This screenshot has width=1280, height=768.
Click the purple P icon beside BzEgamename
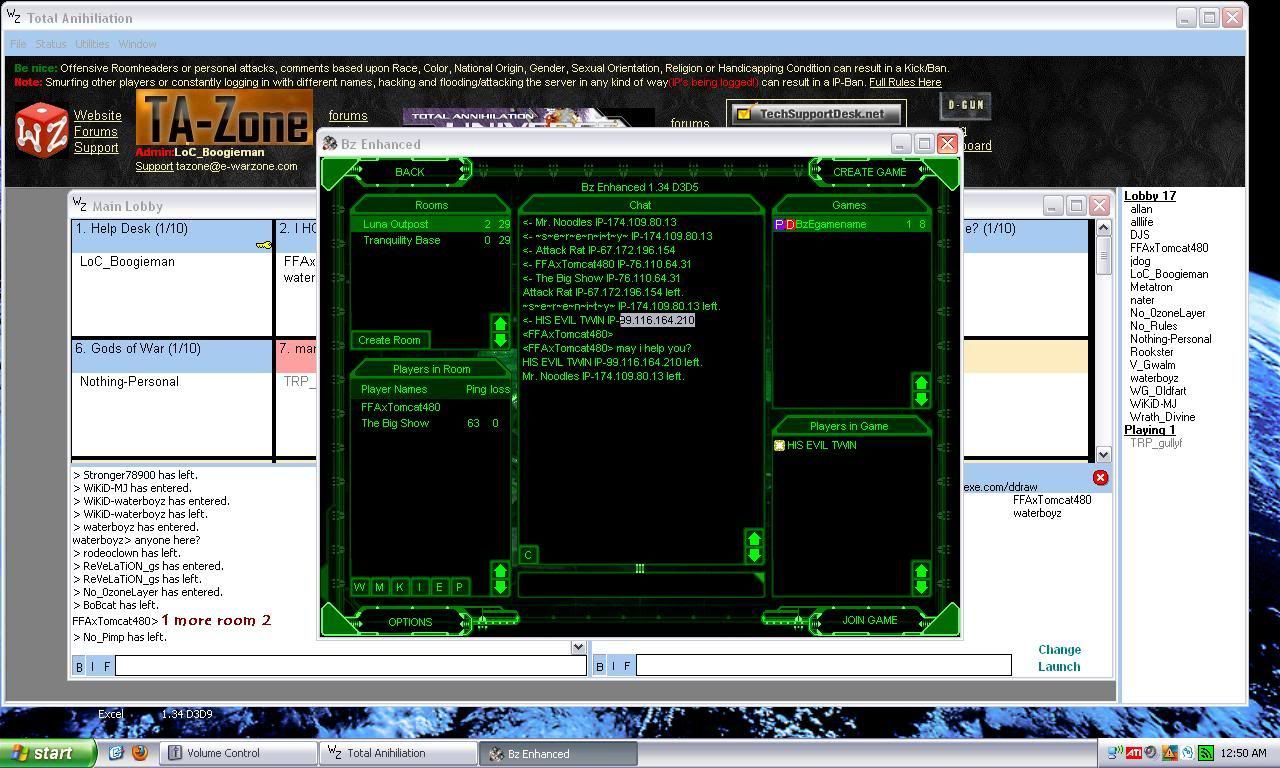click(x=779, y=225)
